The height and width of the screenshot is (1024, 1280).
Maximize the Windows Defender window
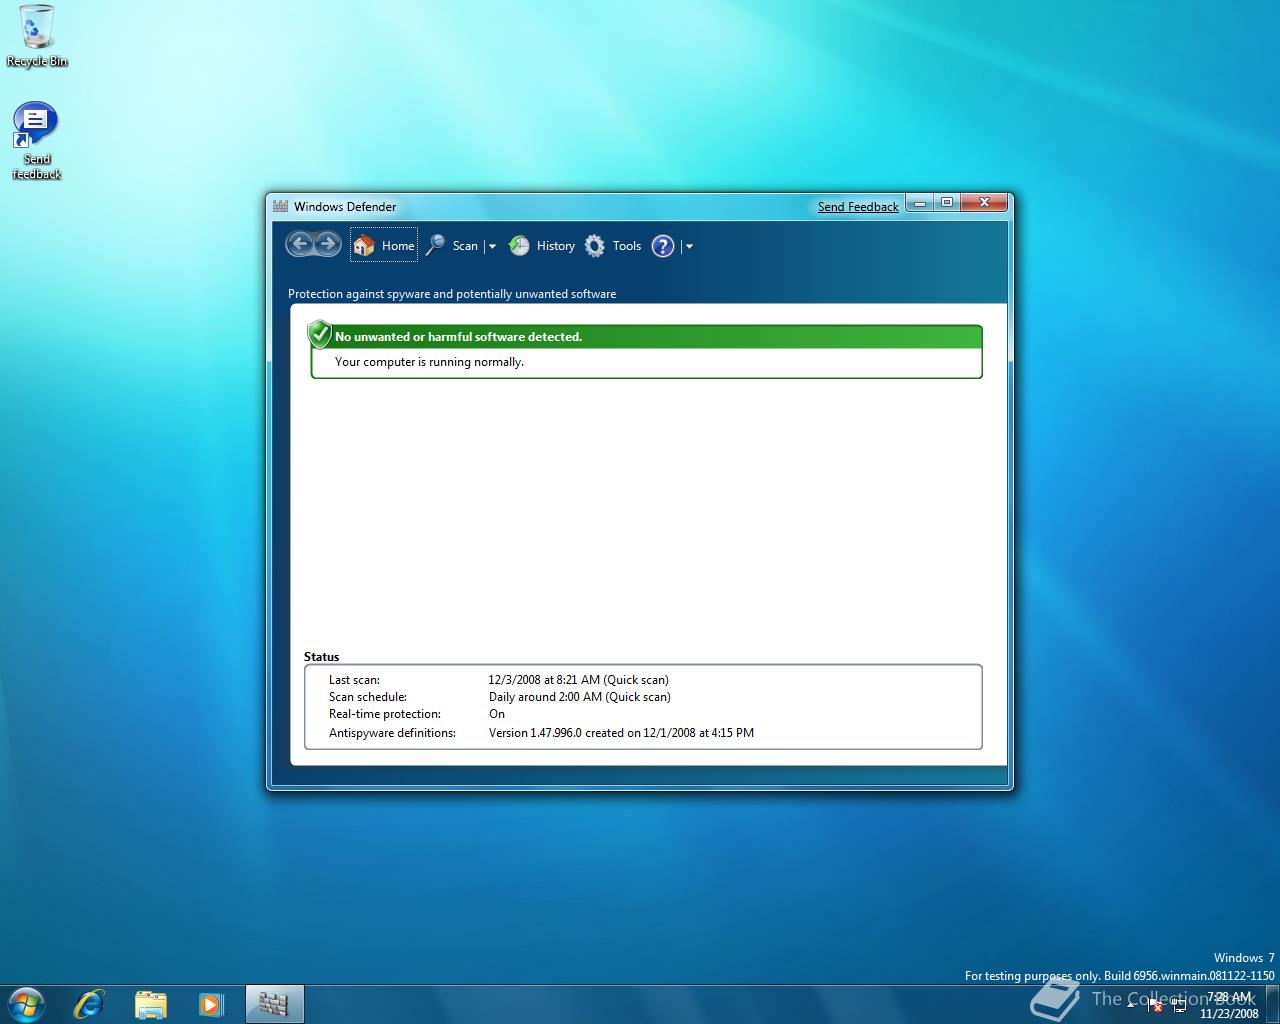[x=946, y=203]
